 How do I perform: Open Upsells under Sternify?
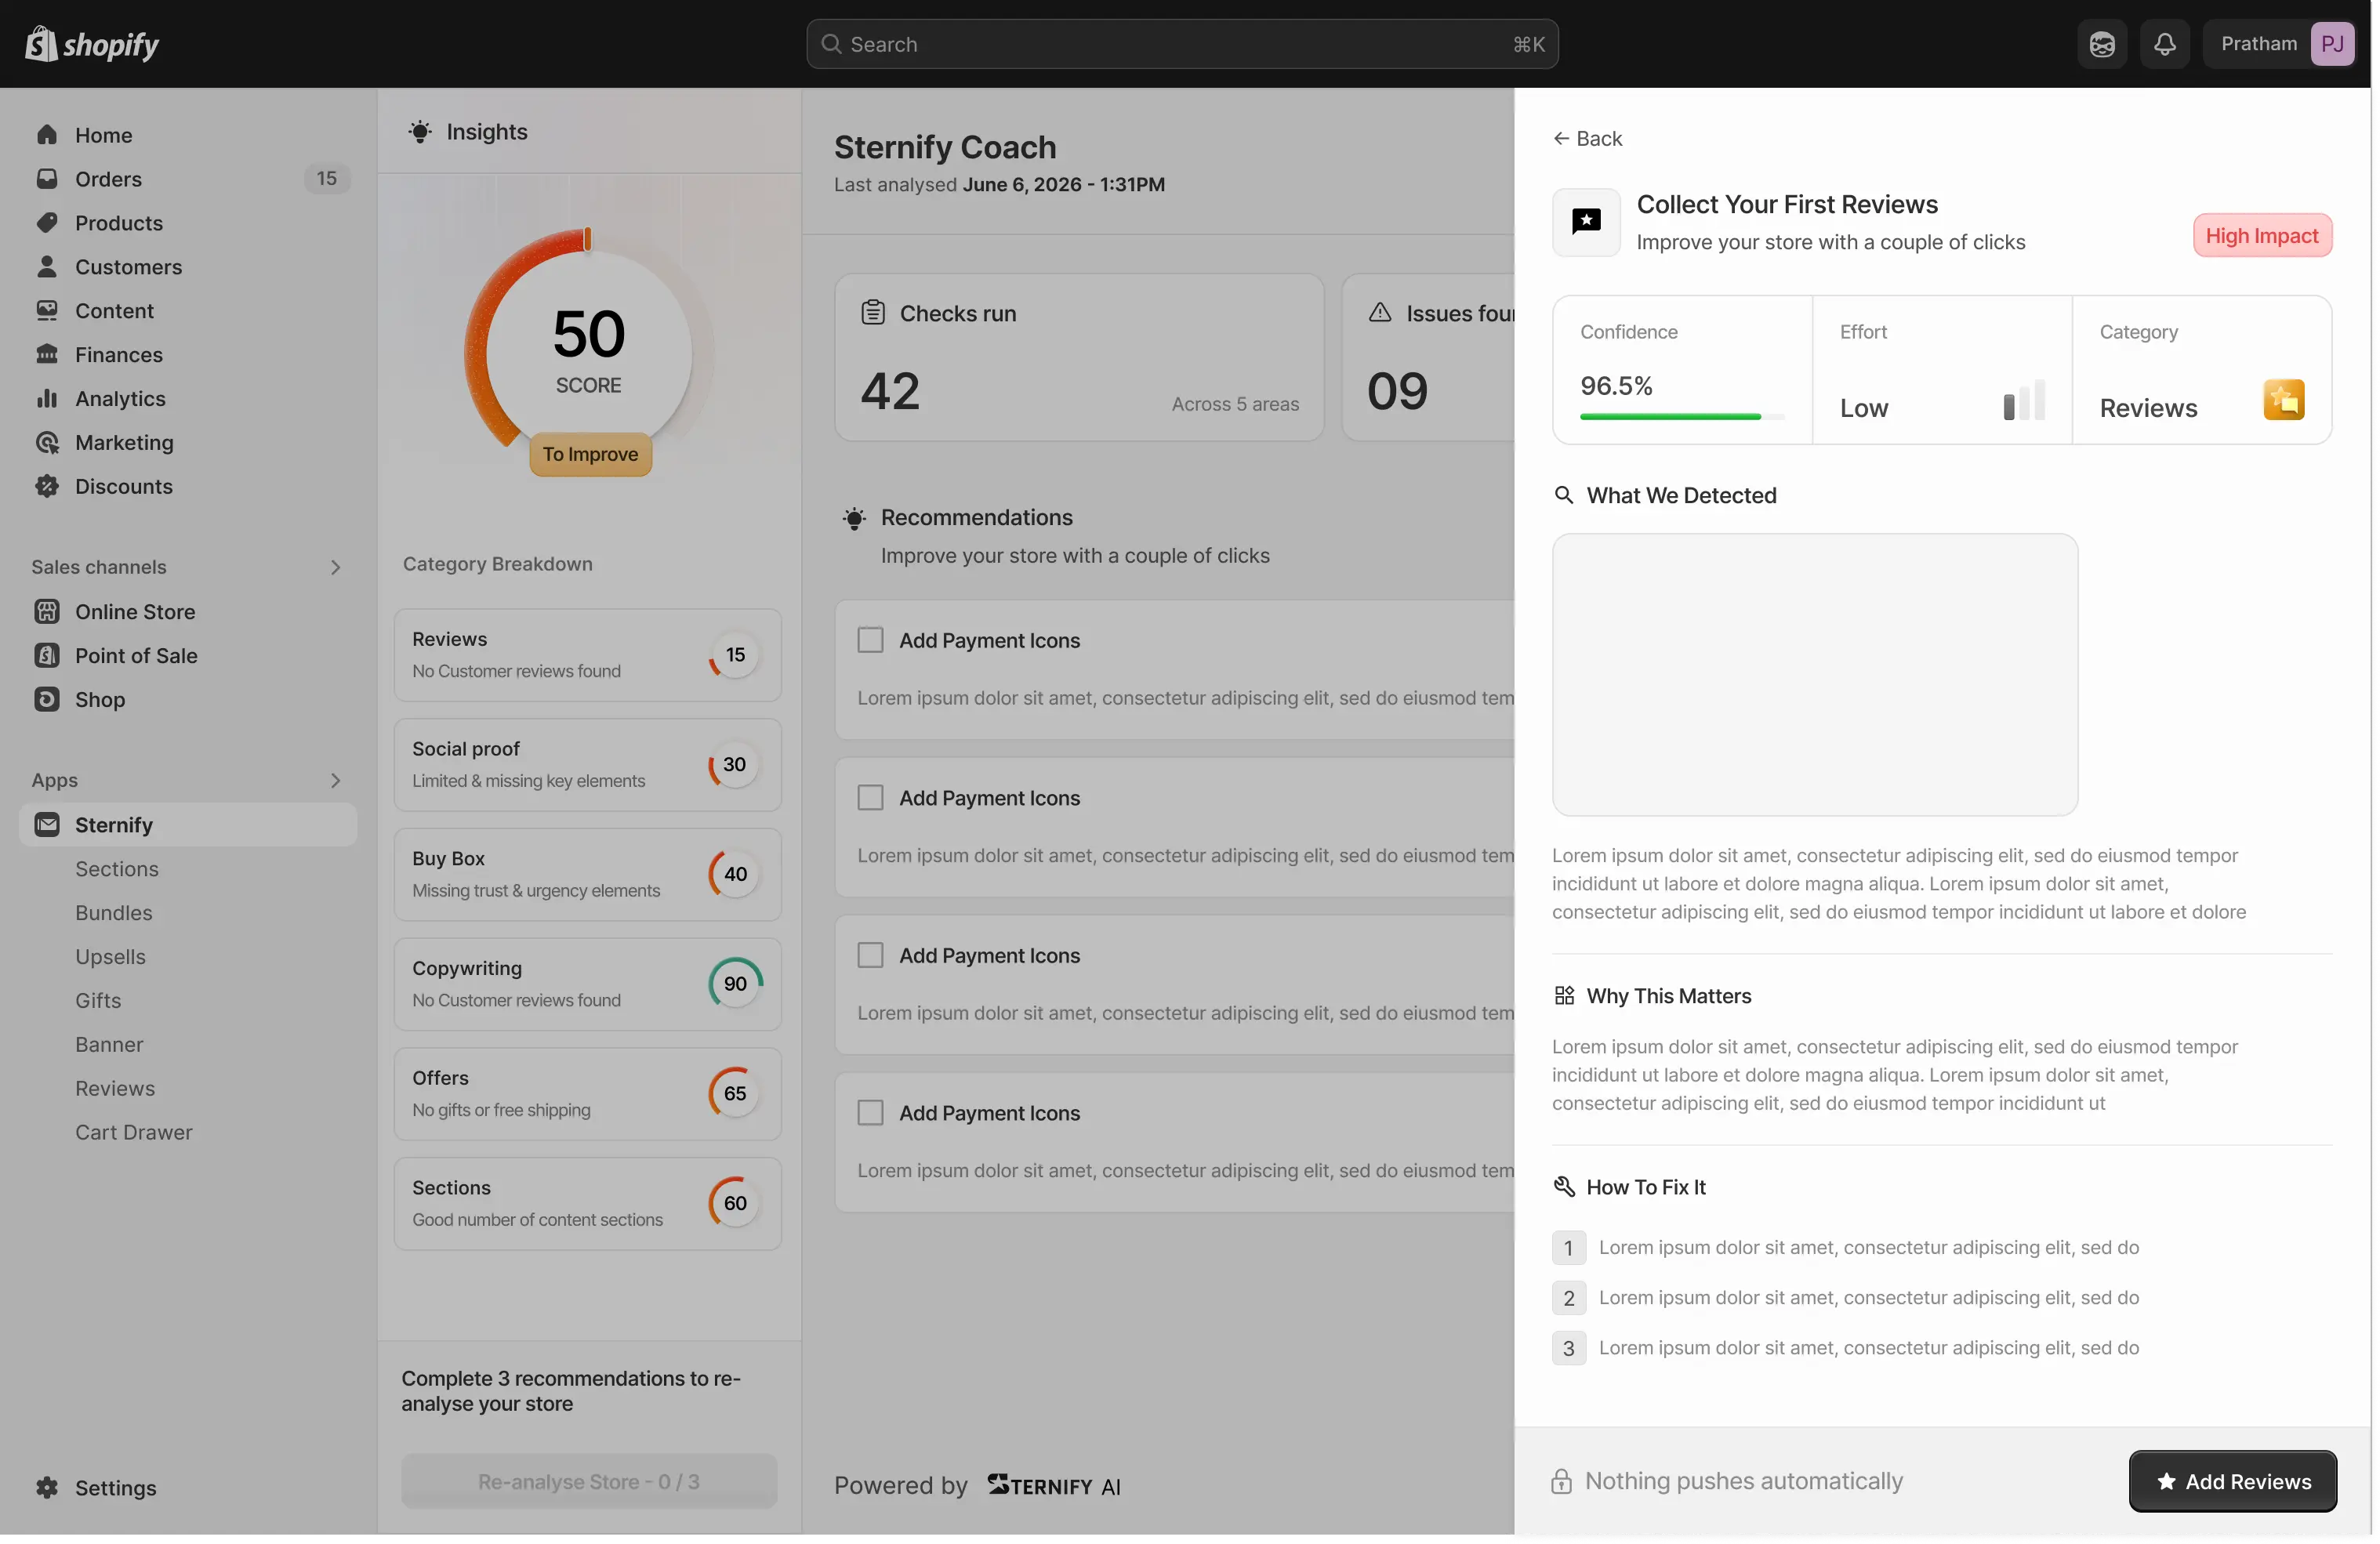coord(110,957)
